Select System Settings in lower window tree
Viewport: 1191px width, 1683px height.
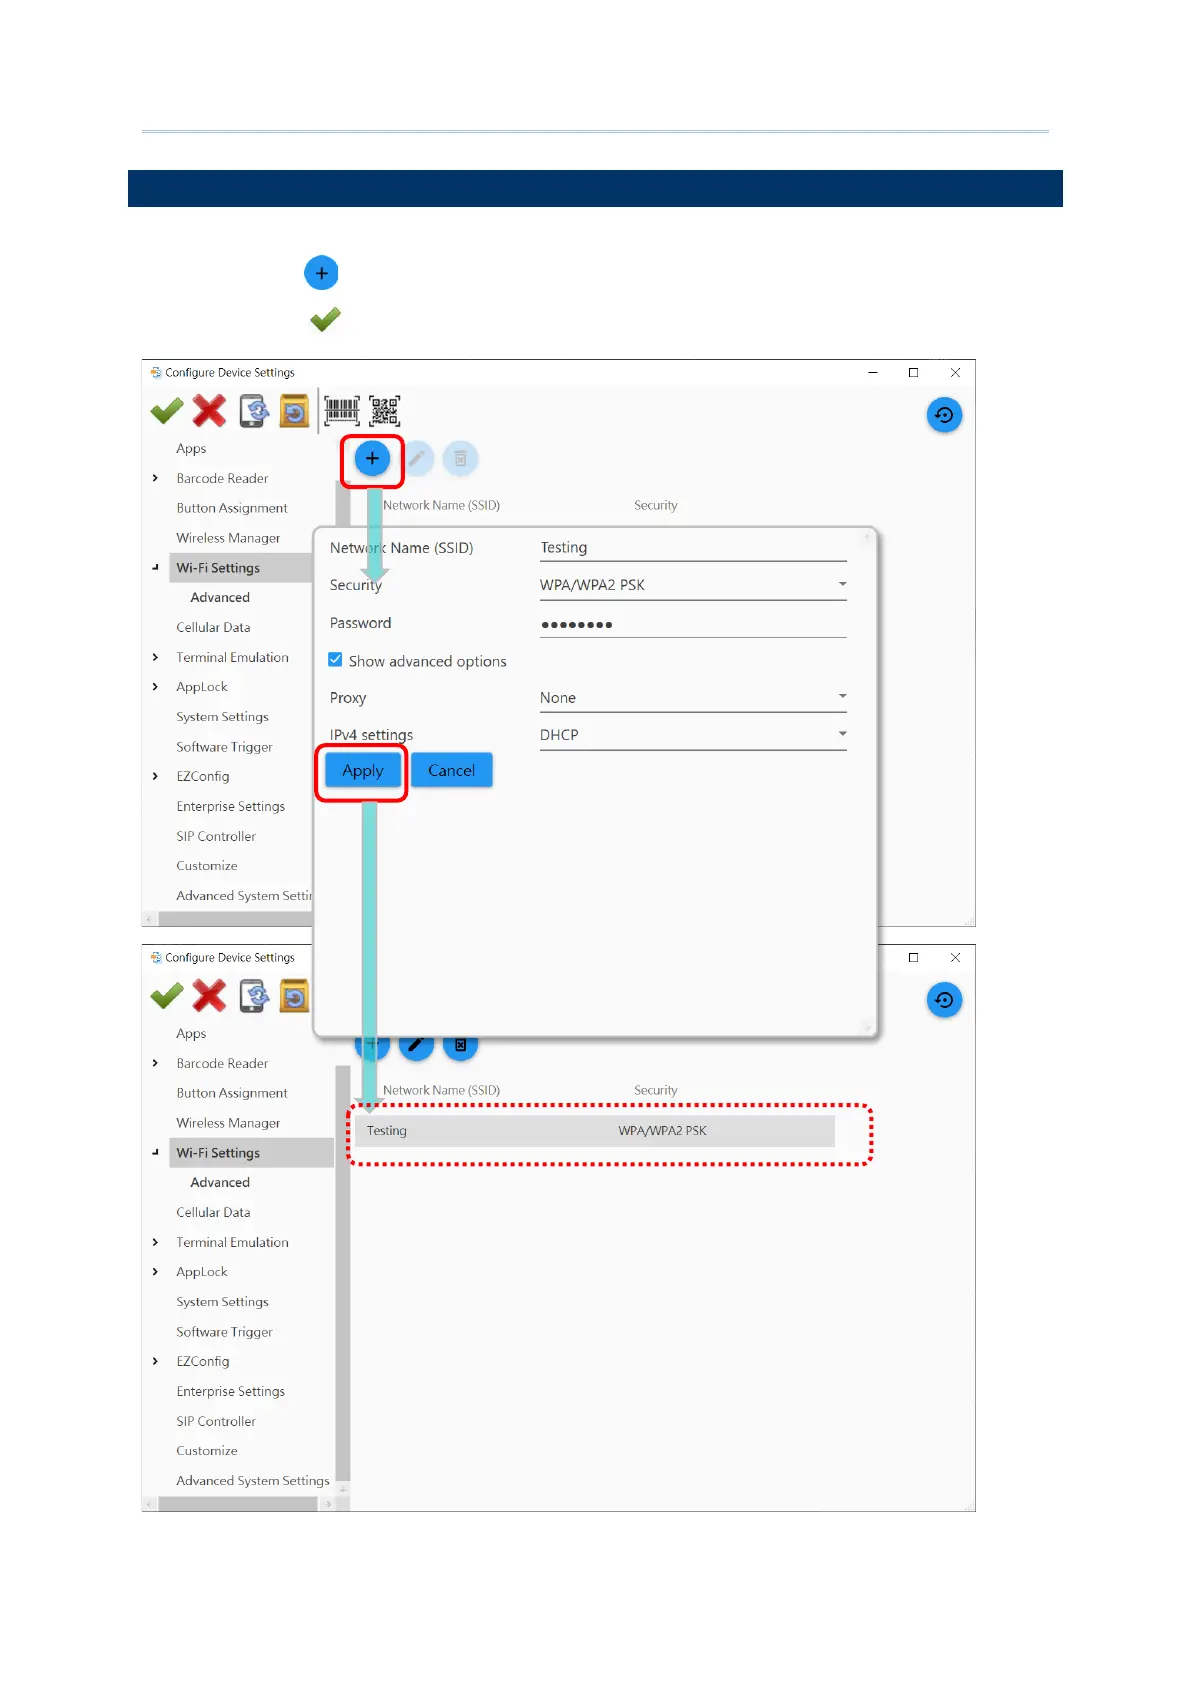[x=222, y=1302]
